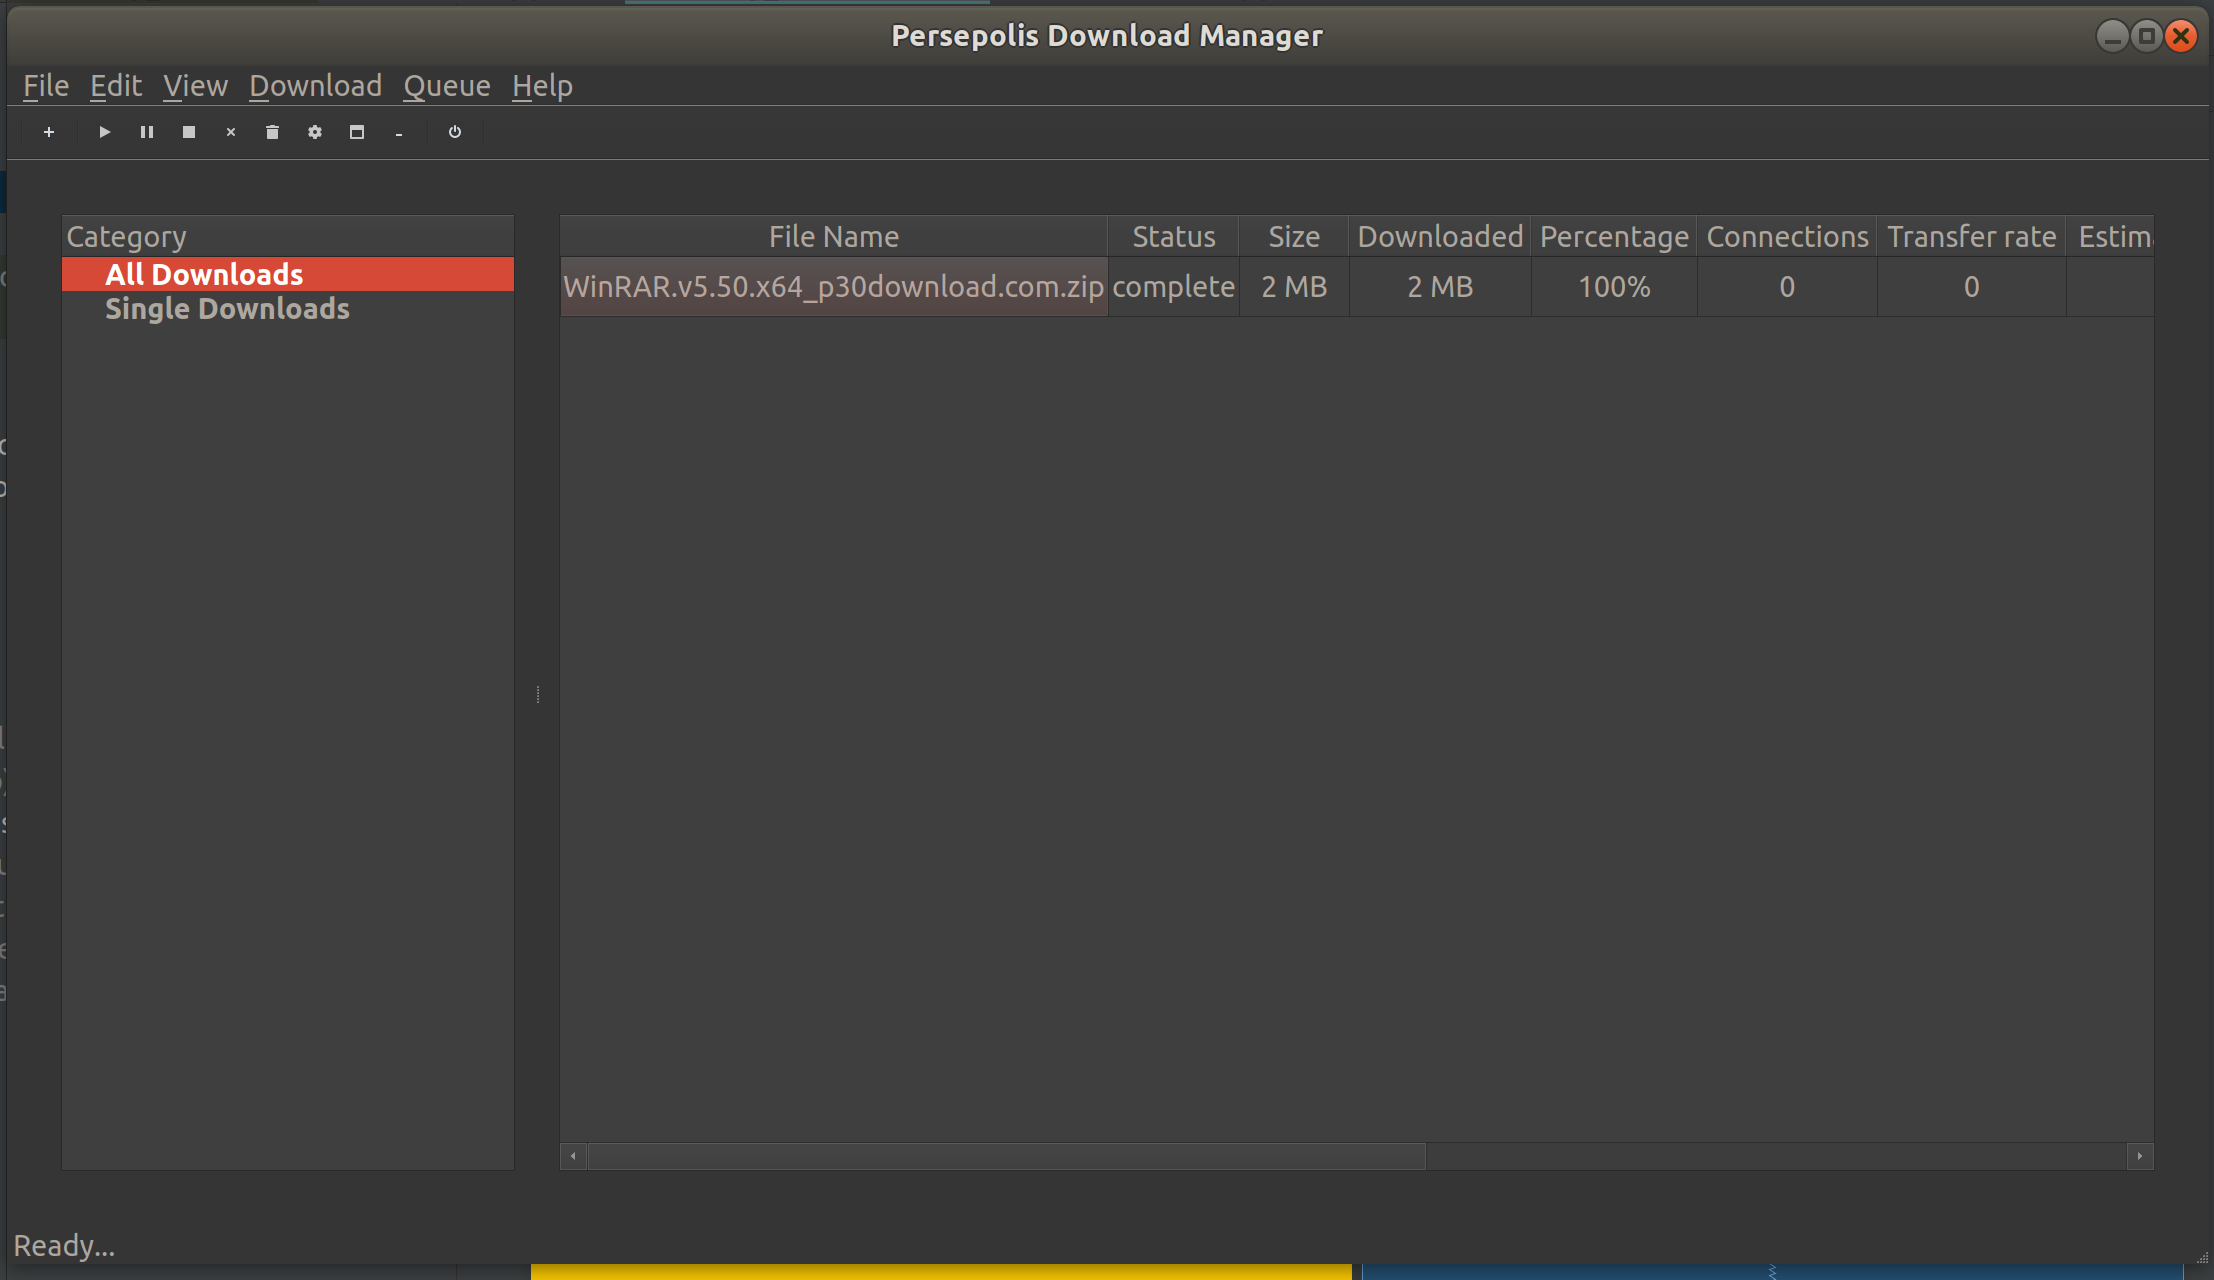
Task: Select the Single Downloads category
Action: 288,309
